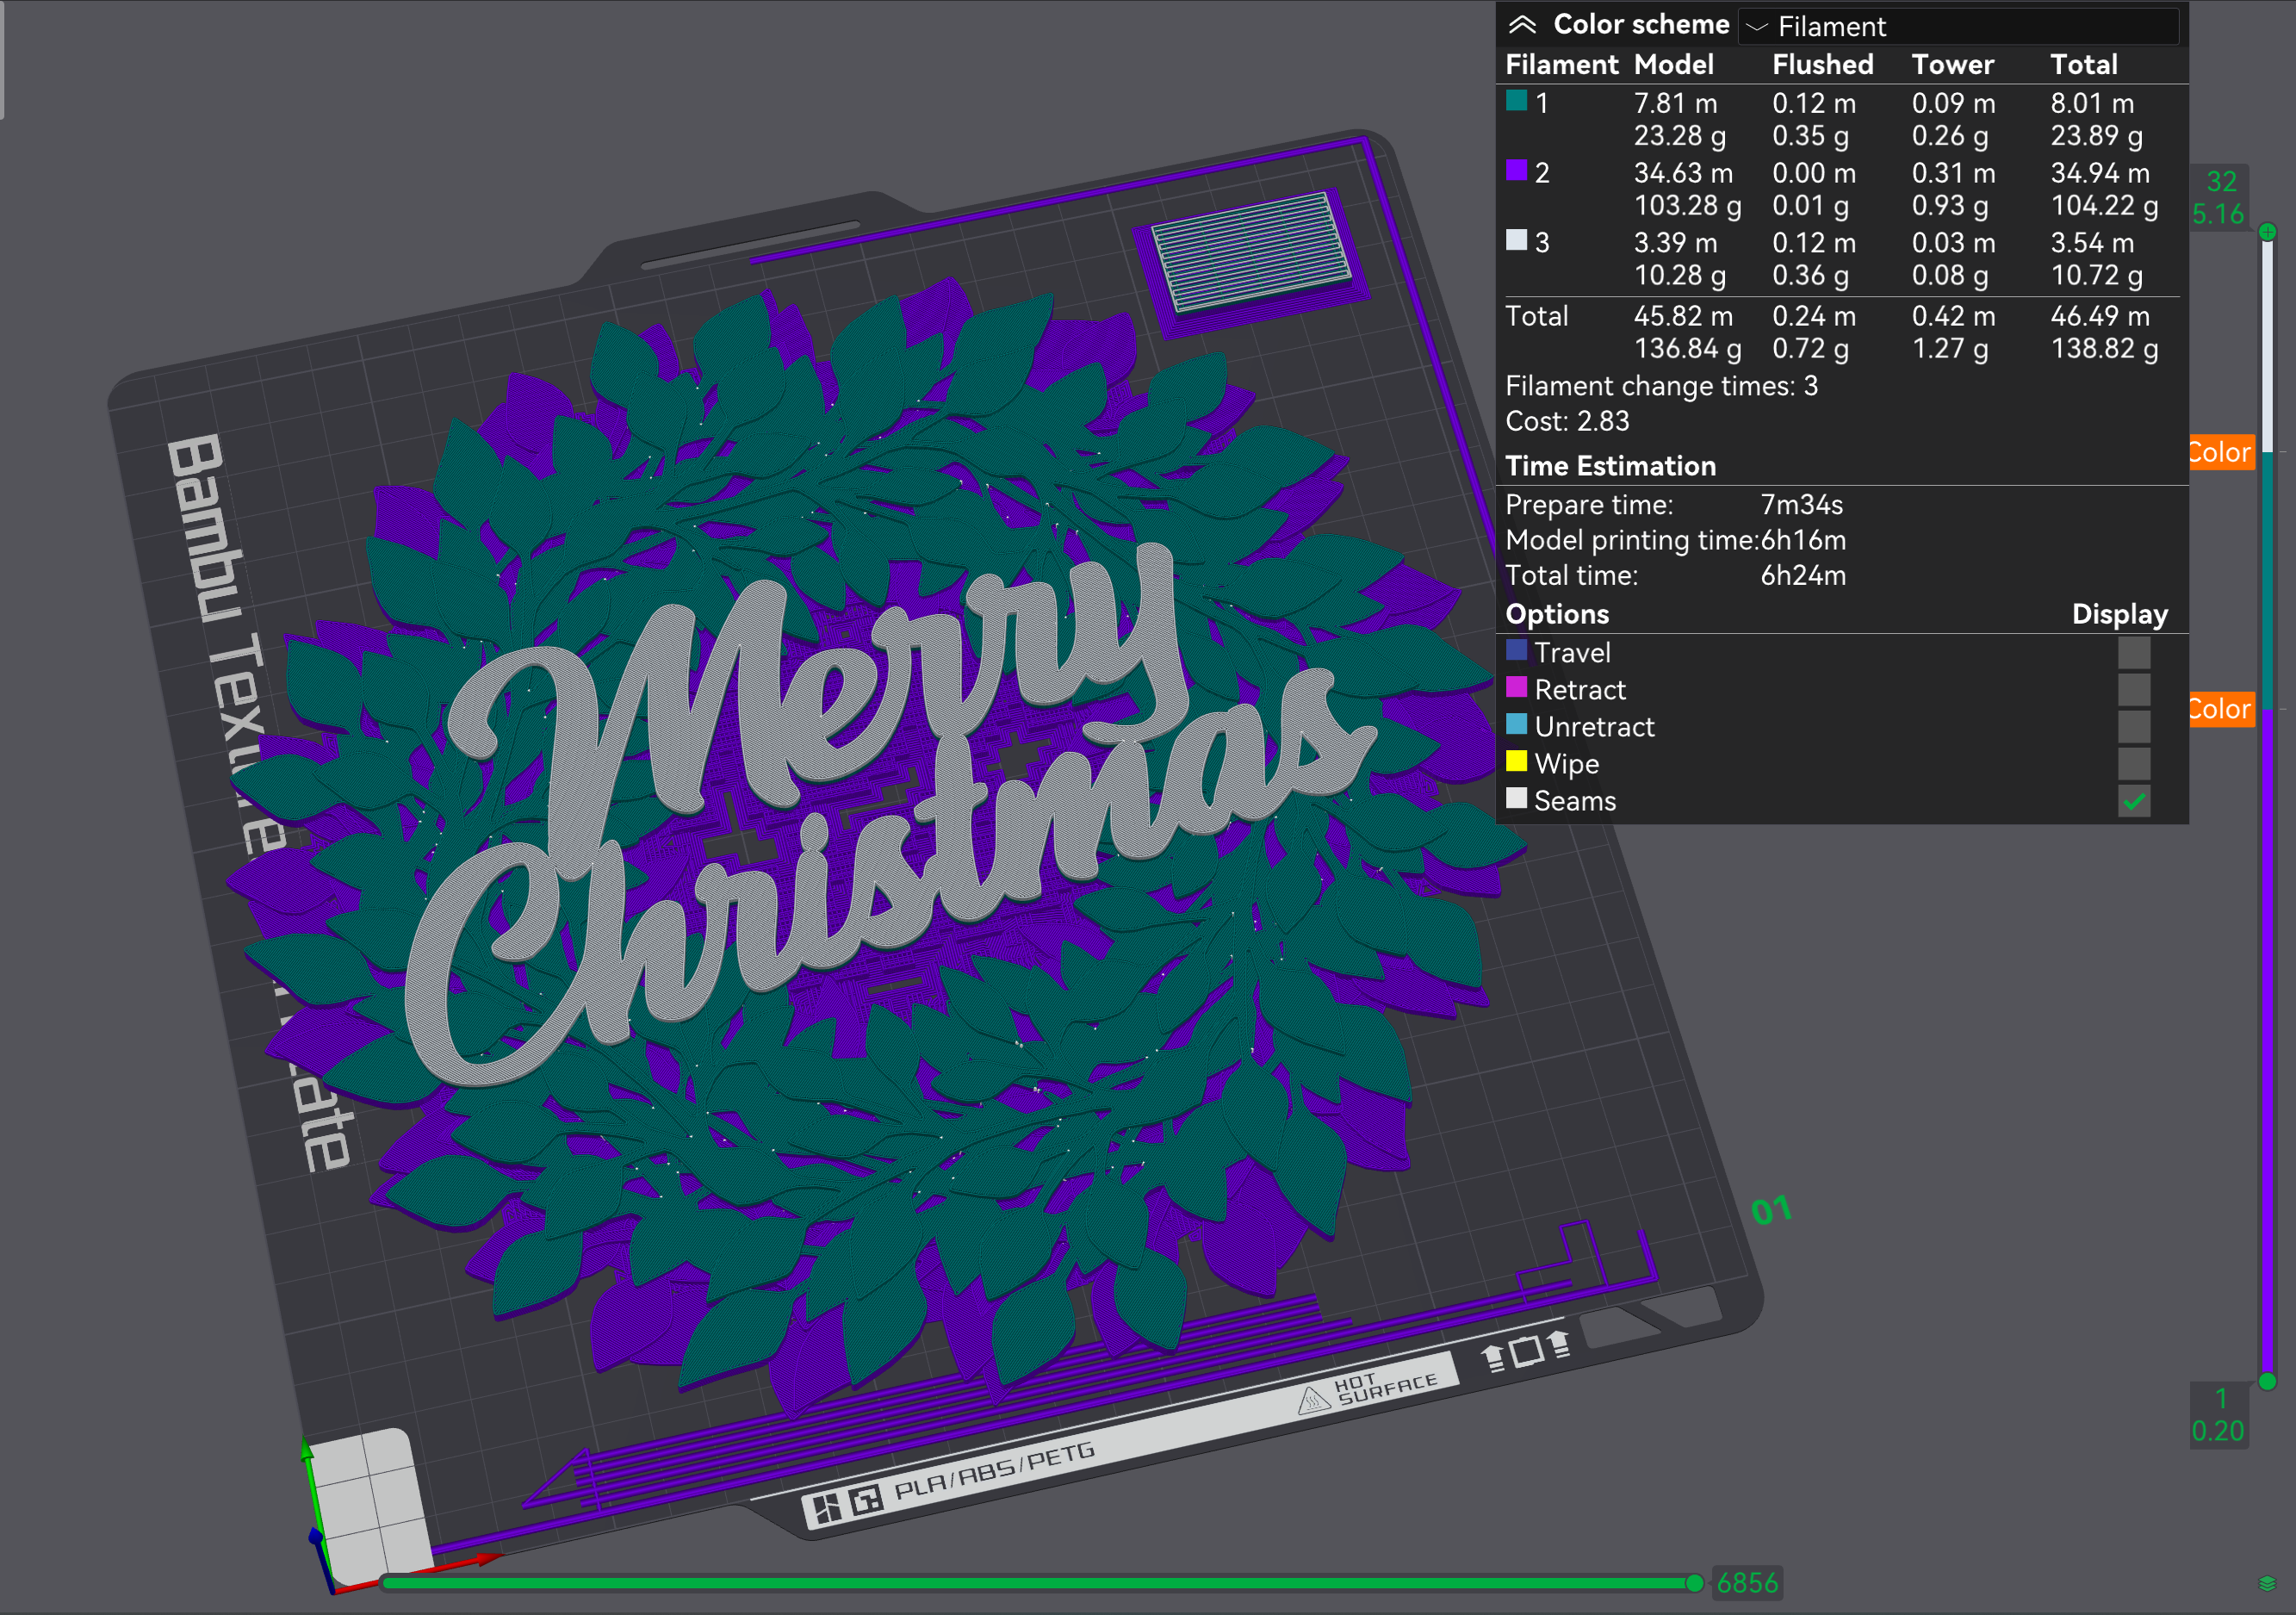The width and height of the screenshot is (2296, 1615).
Task: Click the teal filament 1 swatch
Action: click(1516, 100)
